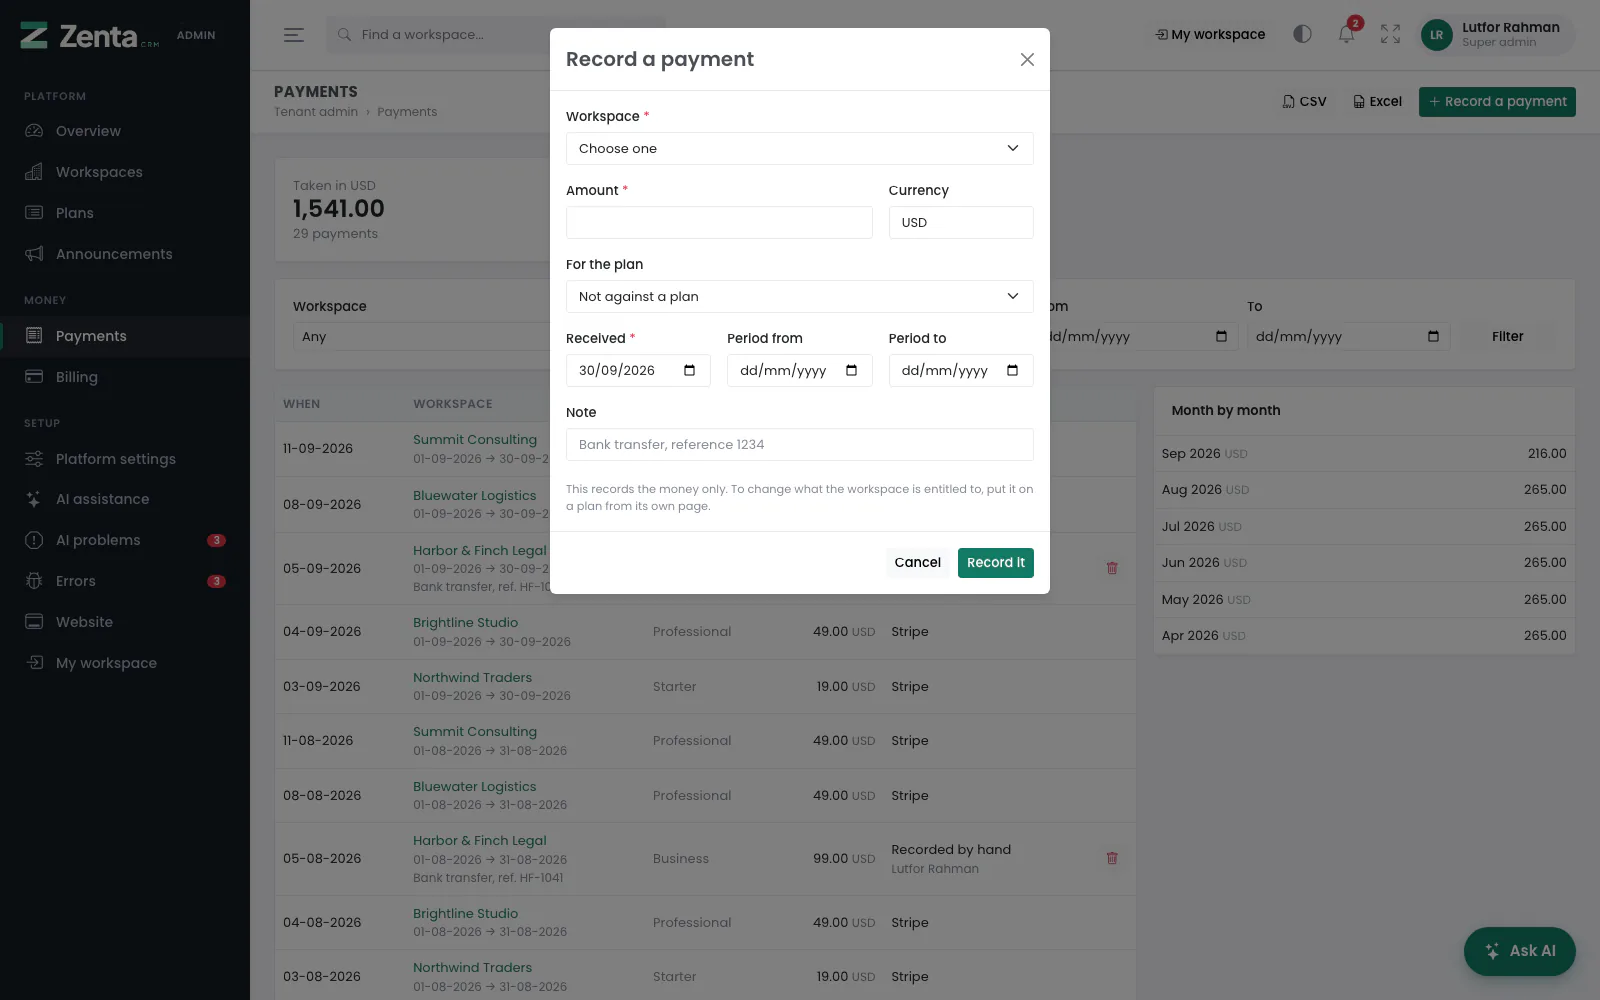The height and width of the screenshot is (1000, 1600).
Task: Close the Record a payment dialog
Action: (x=1027, y=60)
